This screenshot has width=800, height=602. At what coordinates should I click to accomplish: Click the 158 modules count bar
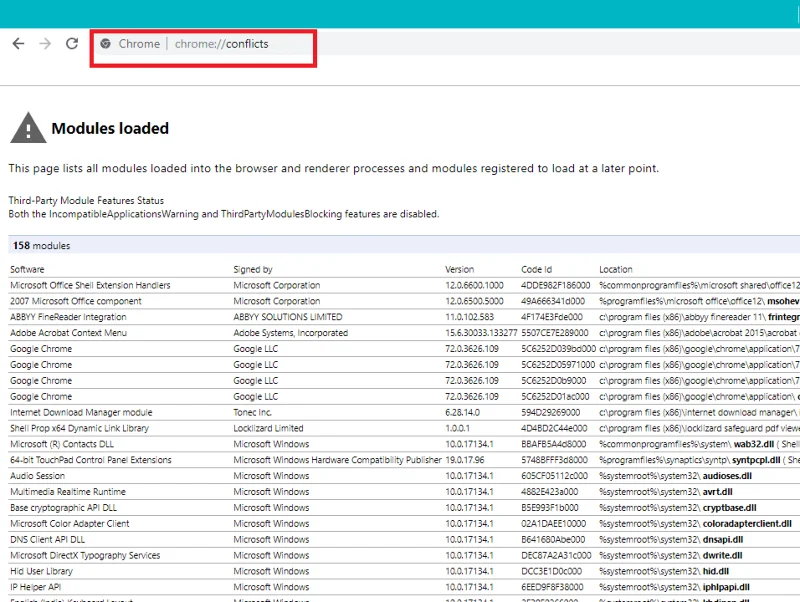(x=400, y=245)
